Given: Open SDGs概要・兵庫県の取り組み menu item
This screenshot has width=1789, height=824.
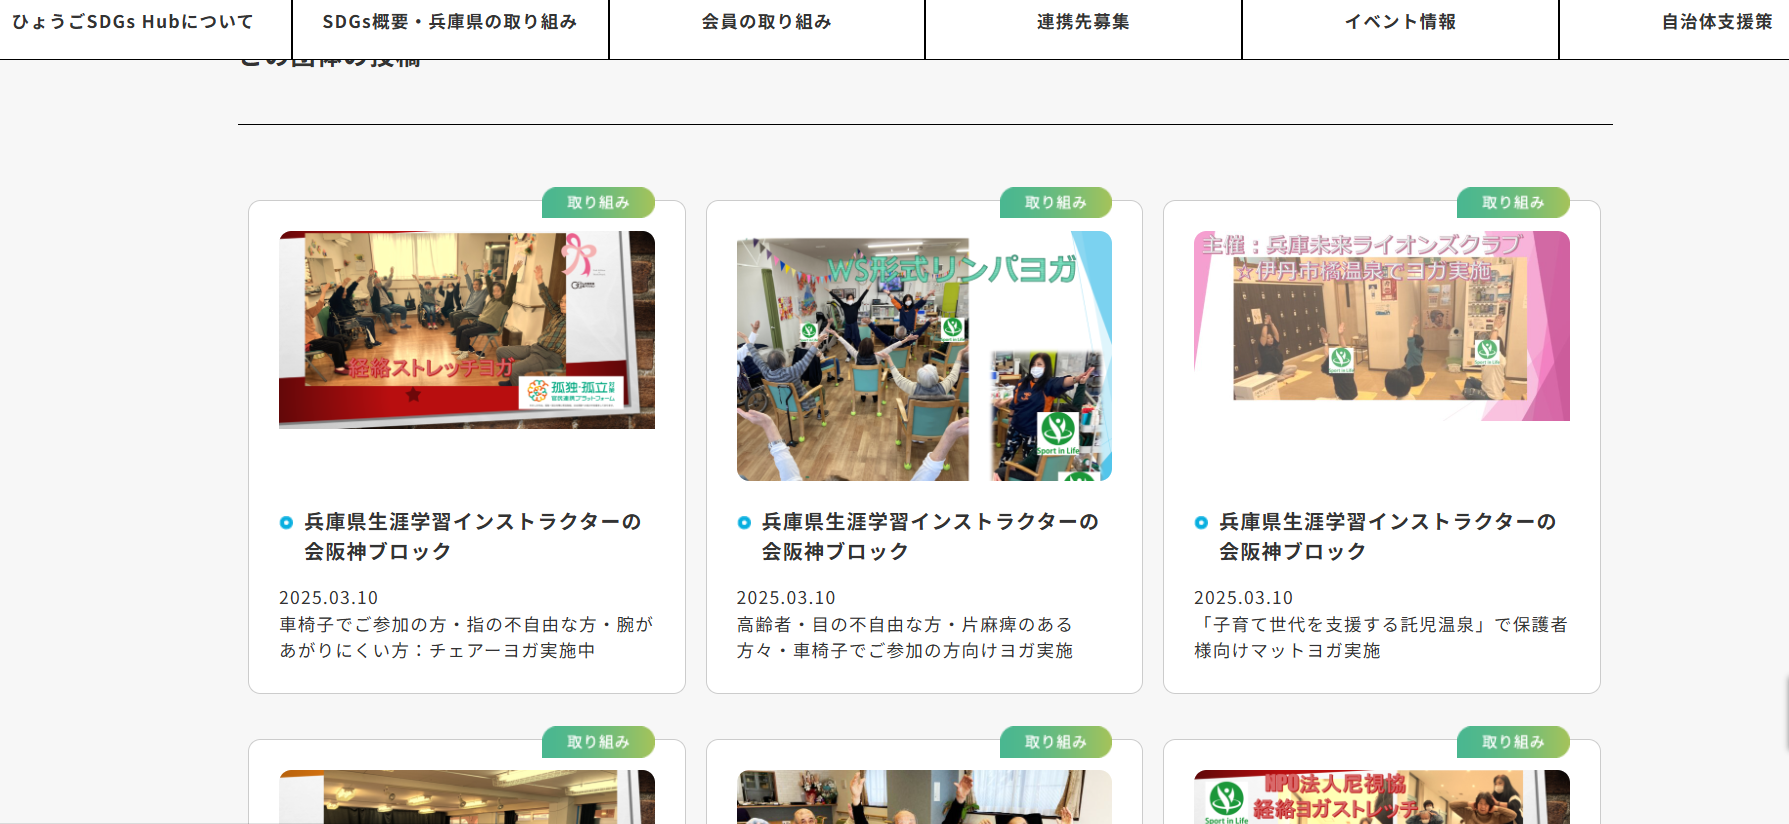Looking at the screenshot, I should click(x=450, y=22).
